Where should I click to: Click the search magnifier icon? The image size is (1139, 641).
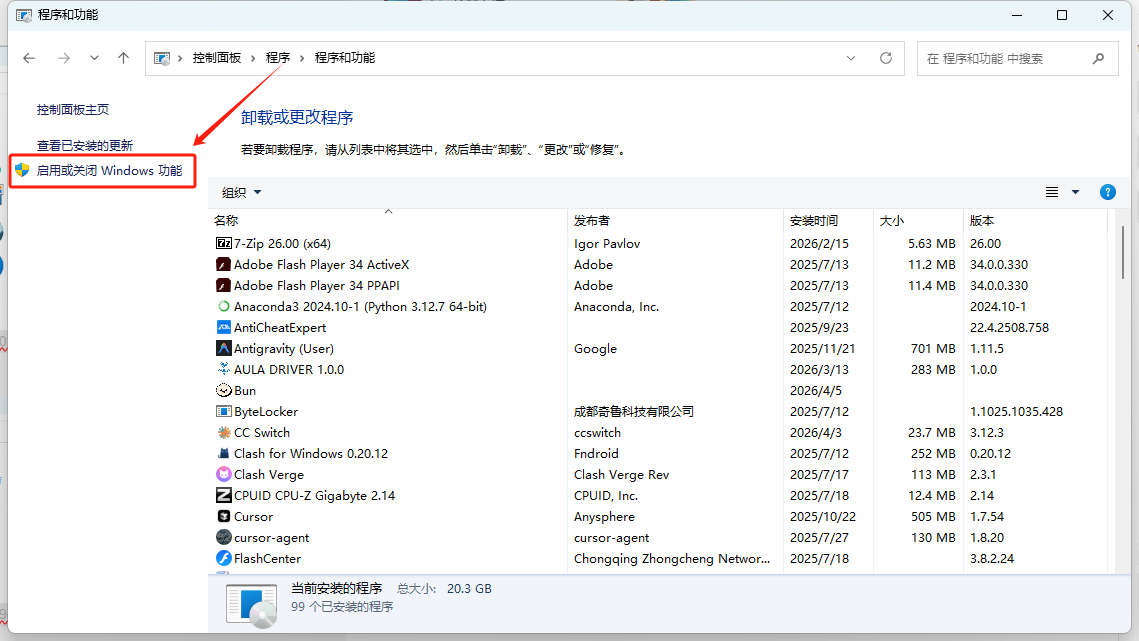tap(1098, 58)
